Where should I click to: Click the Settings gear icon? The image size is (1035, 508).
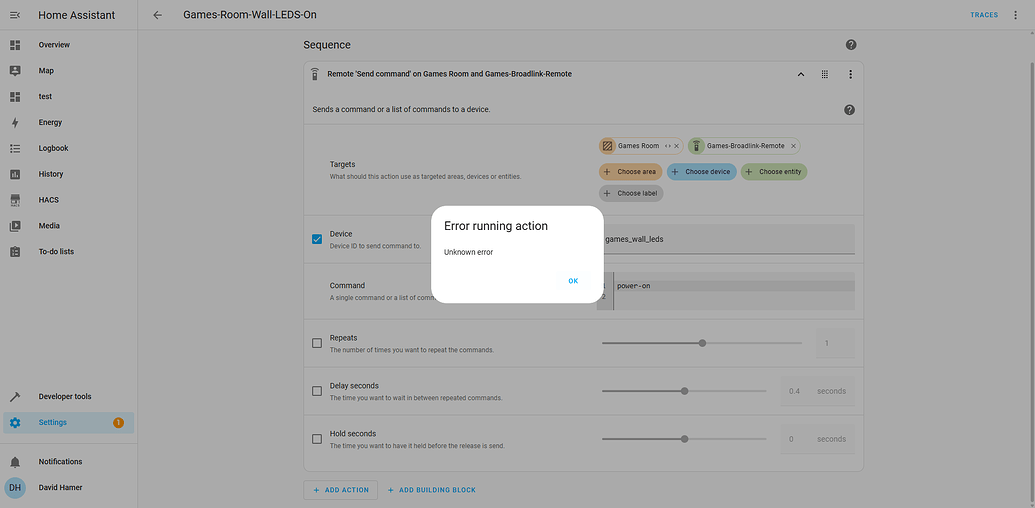tap(15, 422)
